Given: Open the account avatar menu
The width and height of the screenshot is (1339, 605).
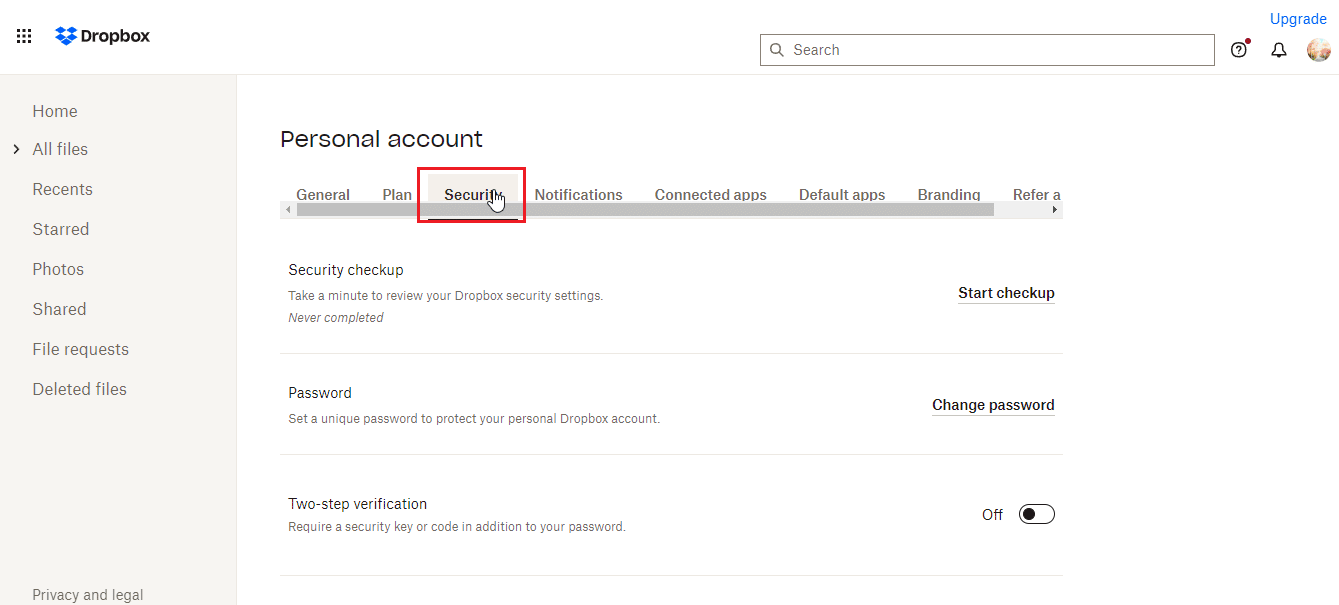Looking at the screenshot, I should pos(1319,50).
